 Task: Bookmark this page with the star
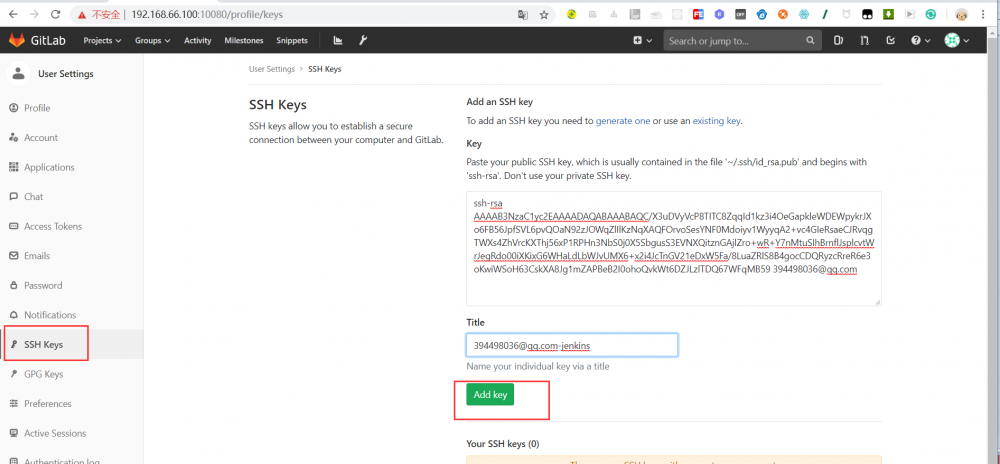tap(544, 15)
